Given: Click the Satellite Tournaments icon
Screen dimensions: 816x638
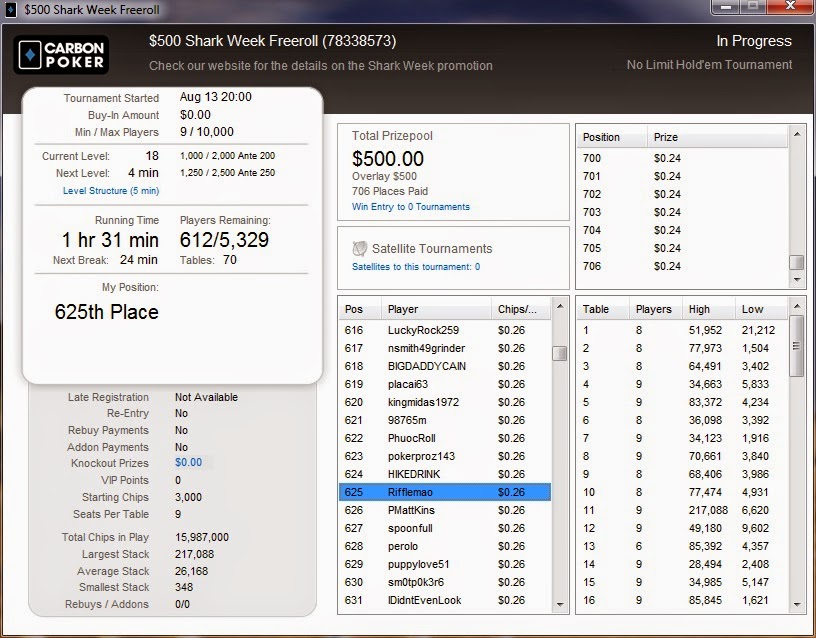Looking at the screenshot, I should [x=360, y=249].
